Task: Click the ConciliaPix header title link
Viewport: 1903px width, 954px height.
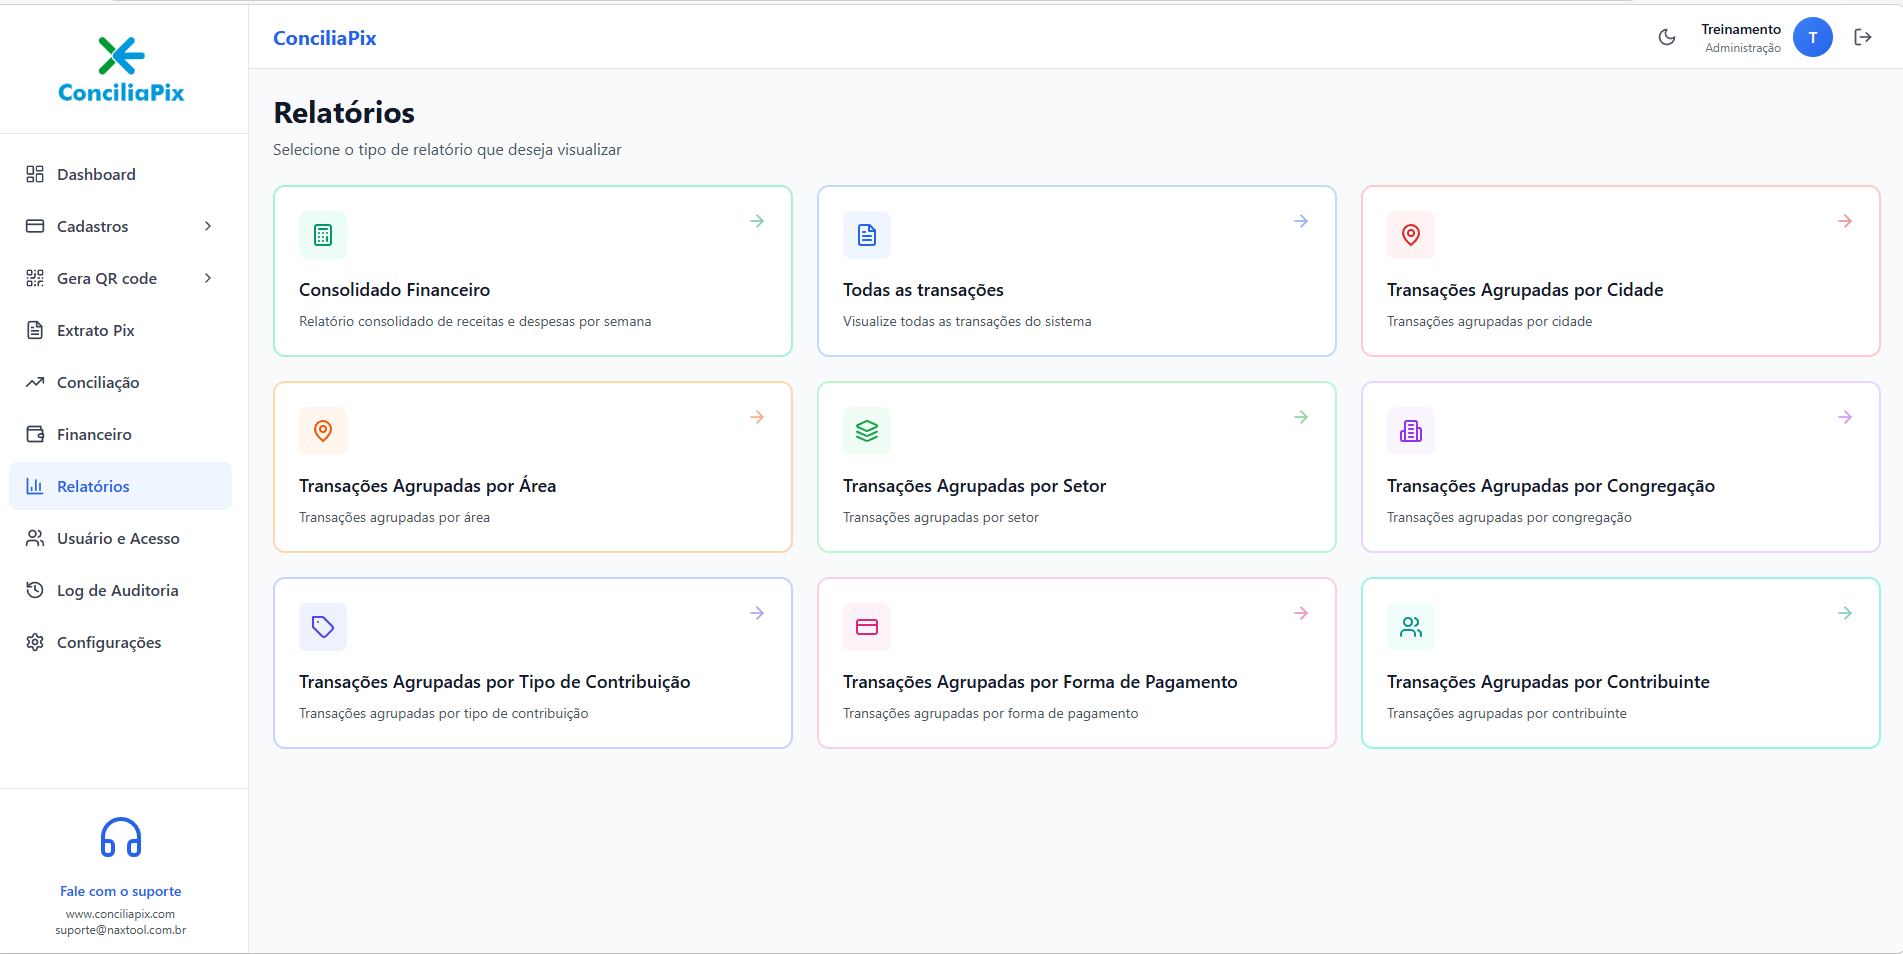Action: point(325,38)
